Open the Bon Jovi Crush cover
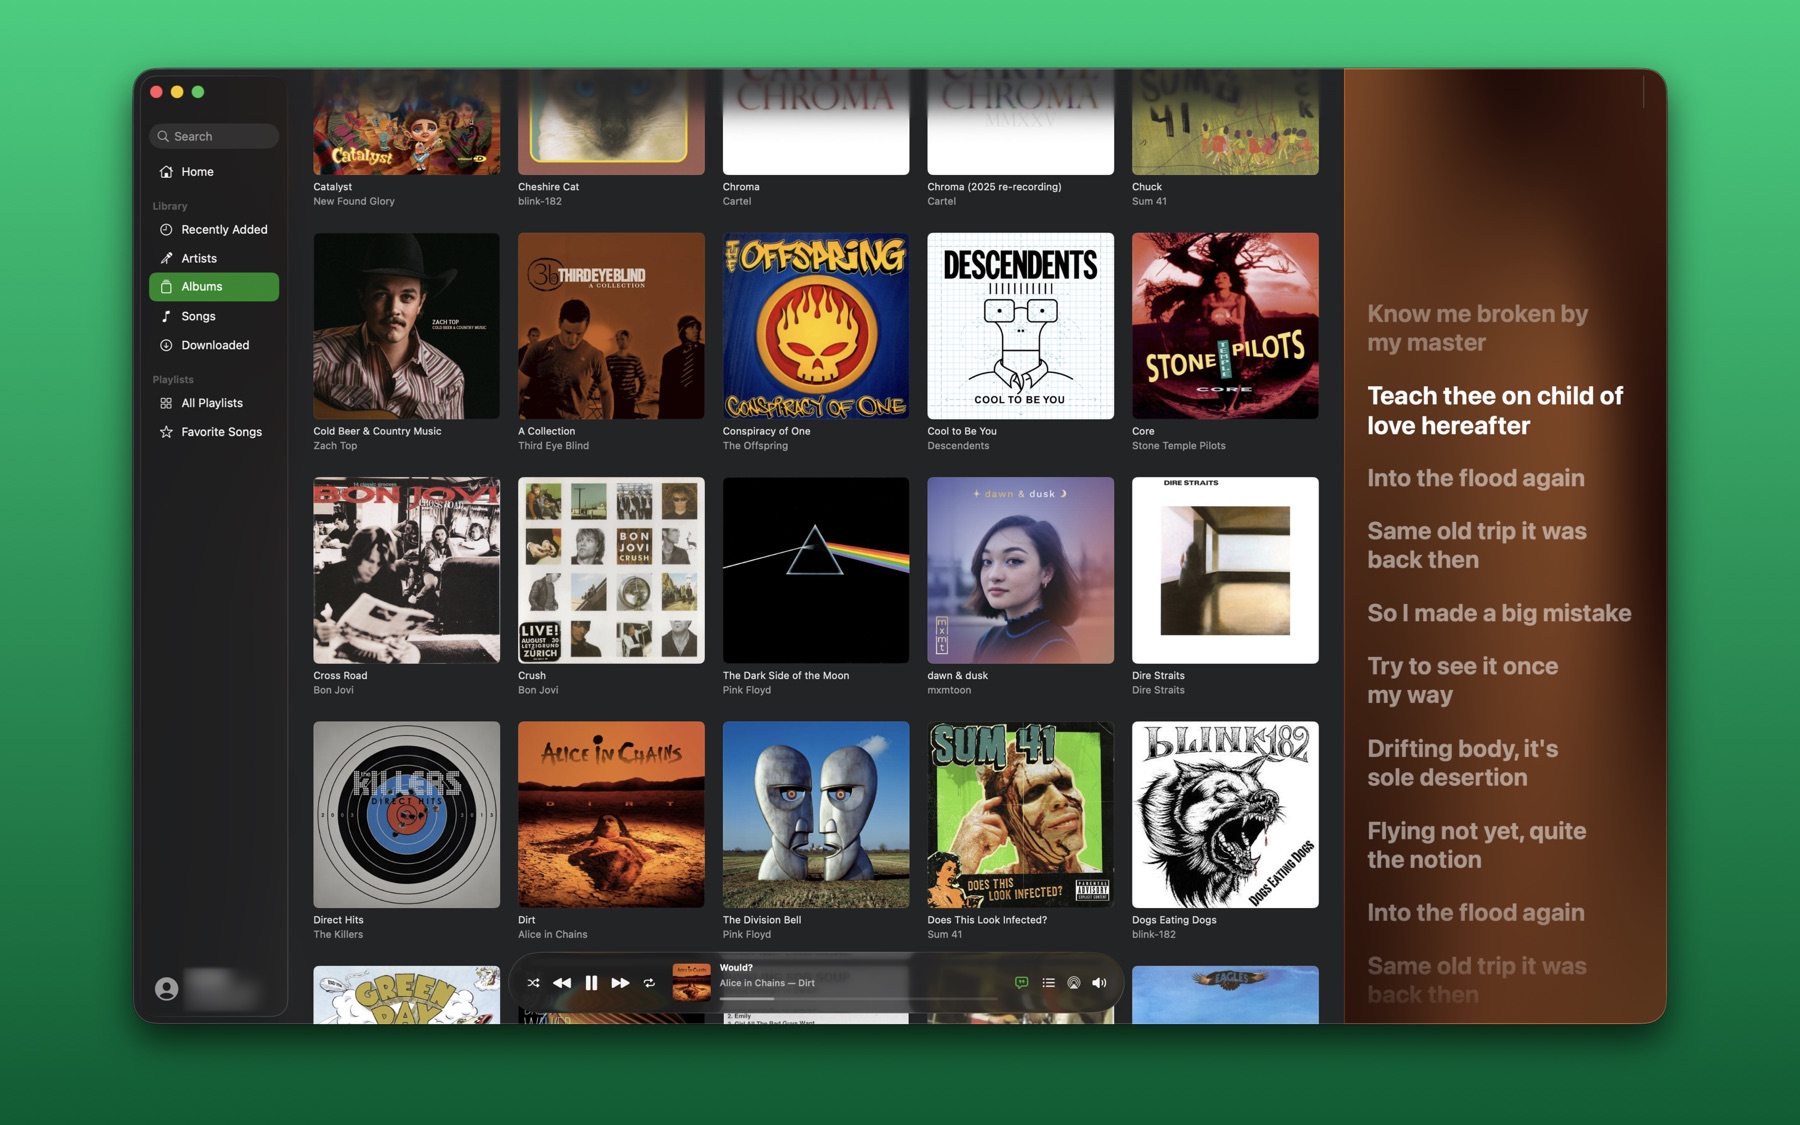The width and height of the screenshot is (1800, 1125). point(611,570)
